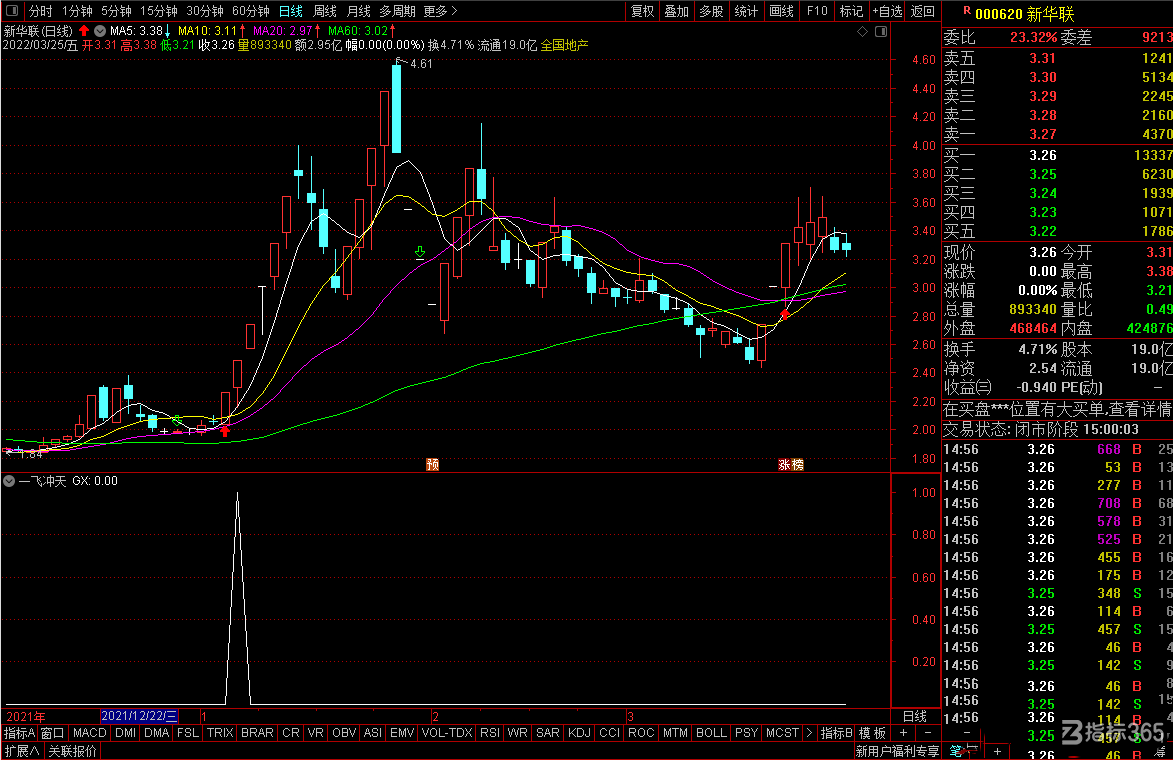The height and width of the screenshot is (760, 1173).
Task: Click the 2021/12/22/三 date label
Action: (139, 716)
